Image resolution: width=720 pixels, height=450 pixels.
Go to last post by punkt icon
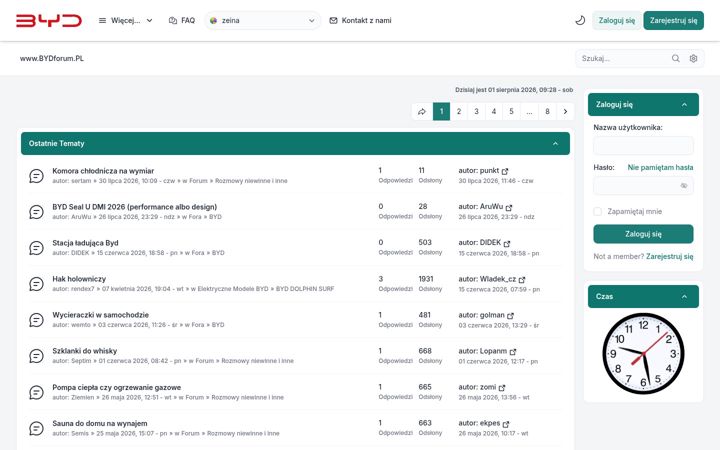pos(505,171)
